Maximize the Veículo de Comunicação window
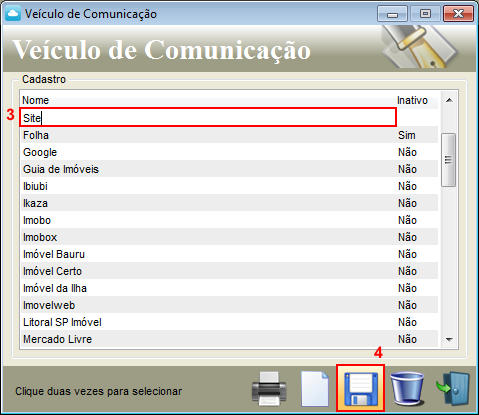The width and height of the screenshot is (479, 415). 425,14
